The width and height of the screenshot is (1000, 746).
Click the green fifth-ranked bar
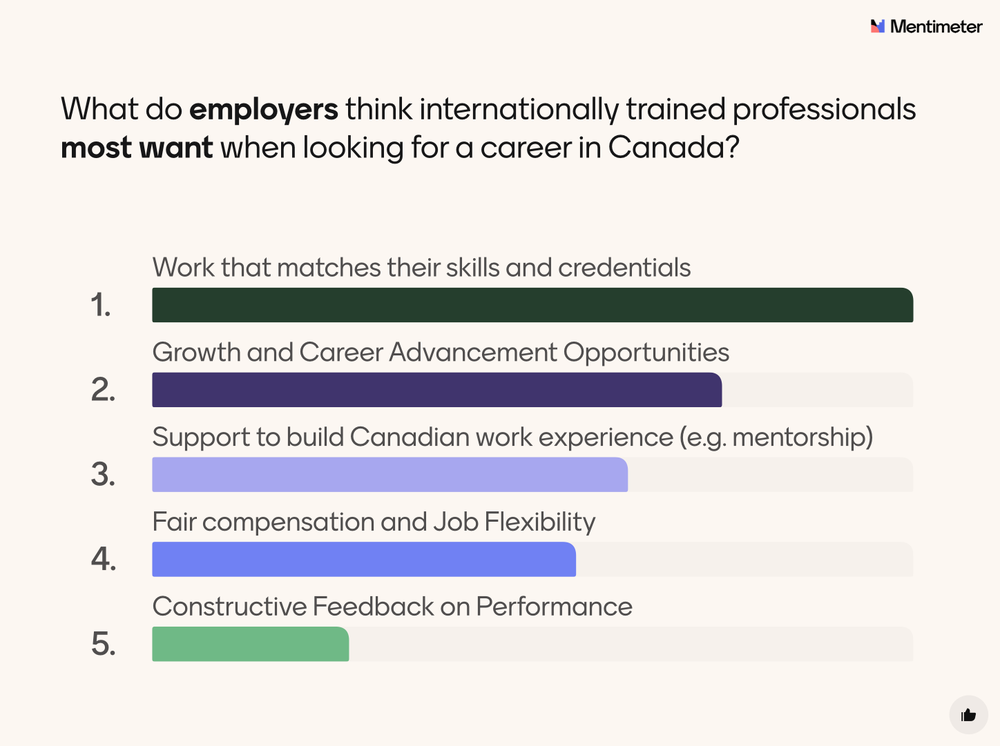point(250,644)
